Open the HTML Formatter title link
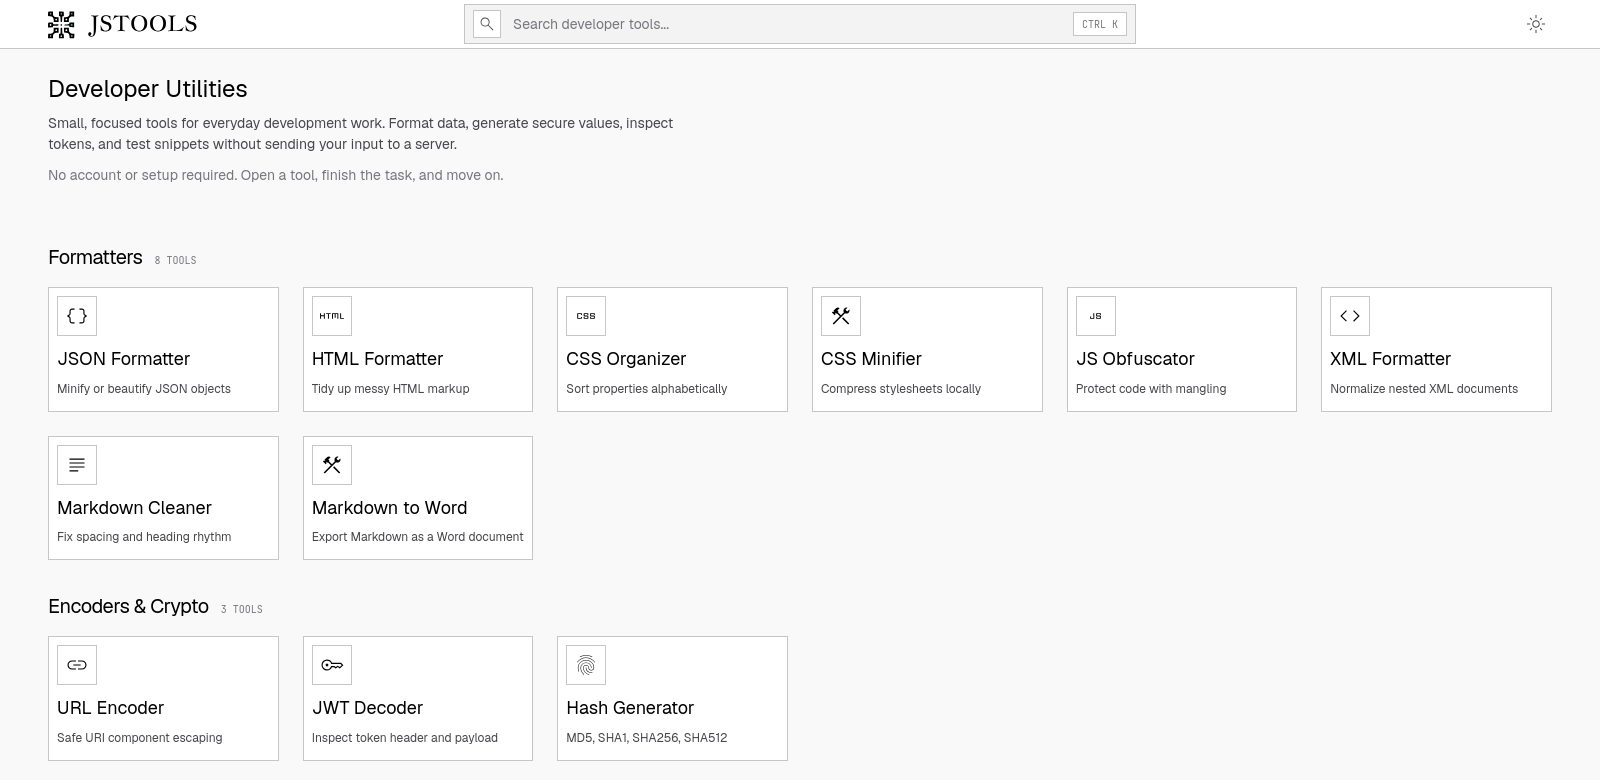 (377, 359)
